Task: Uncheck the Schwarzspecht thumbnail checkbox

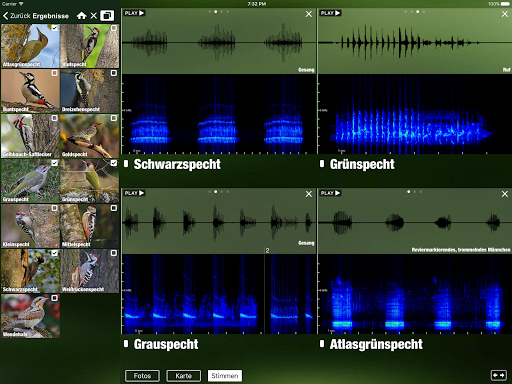Action: tap(54, 253)
